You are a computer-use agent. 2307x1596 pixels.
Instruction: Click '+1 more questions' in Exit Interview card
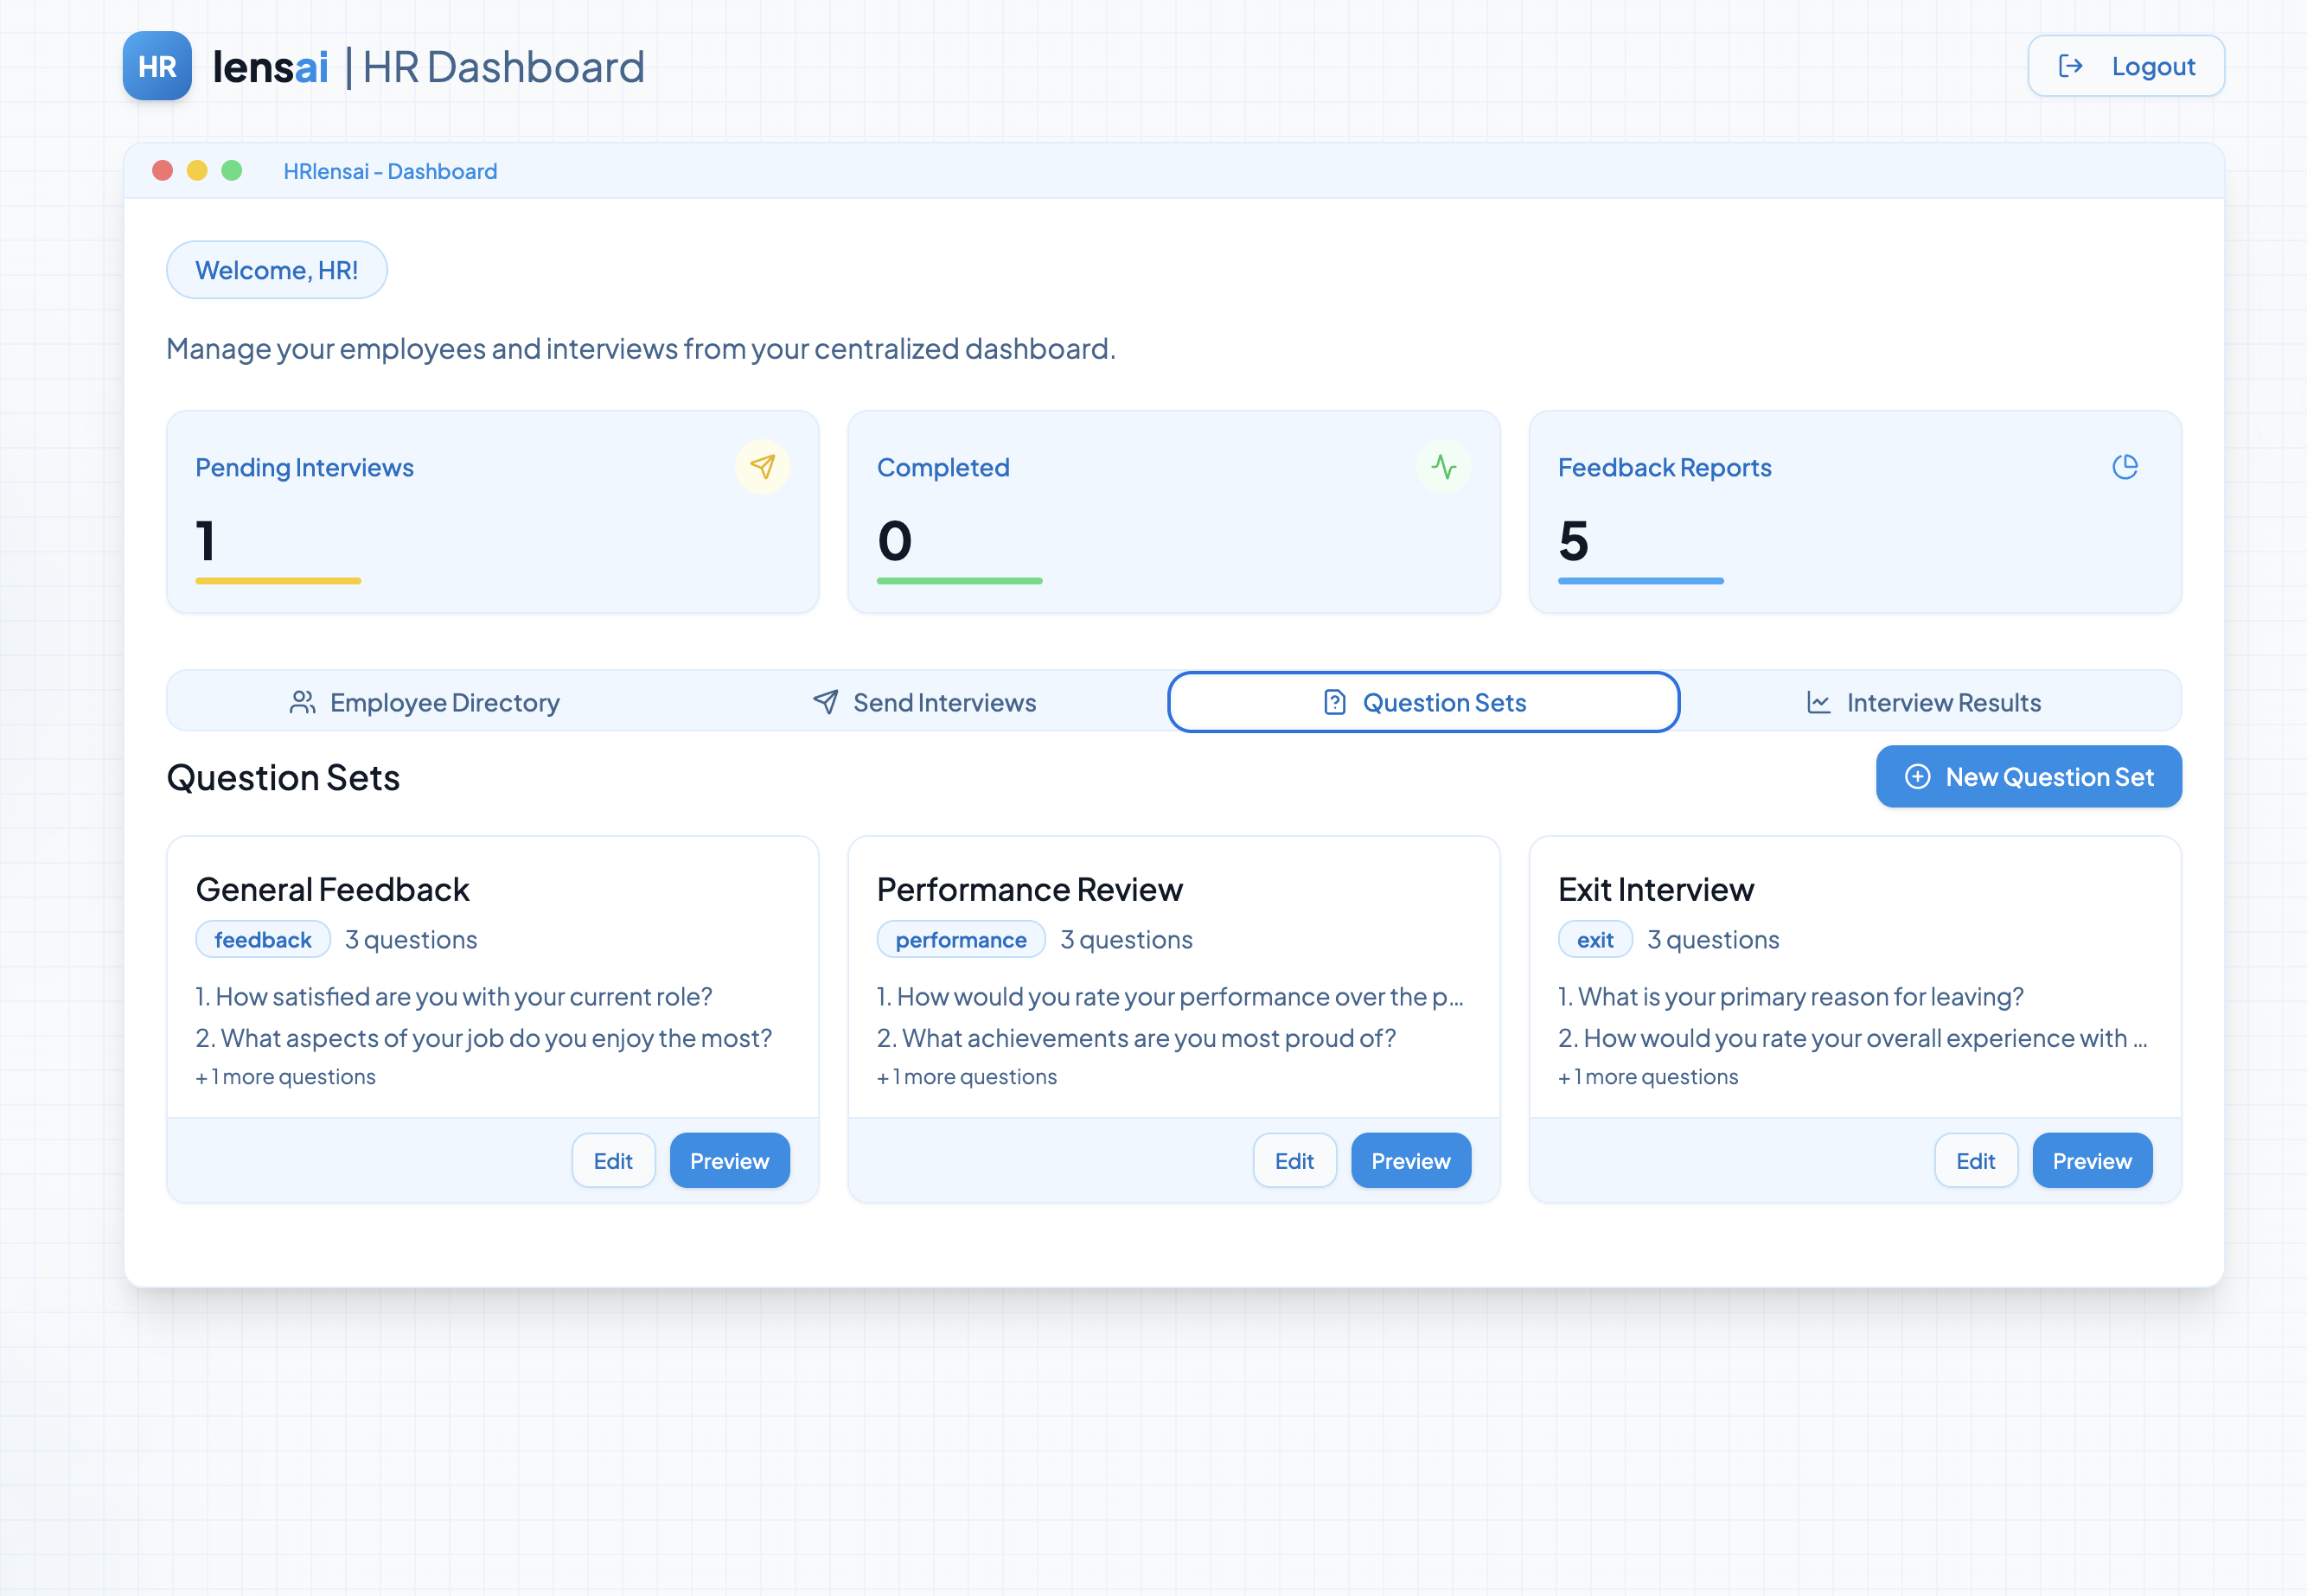[x=1648, y=1077]
